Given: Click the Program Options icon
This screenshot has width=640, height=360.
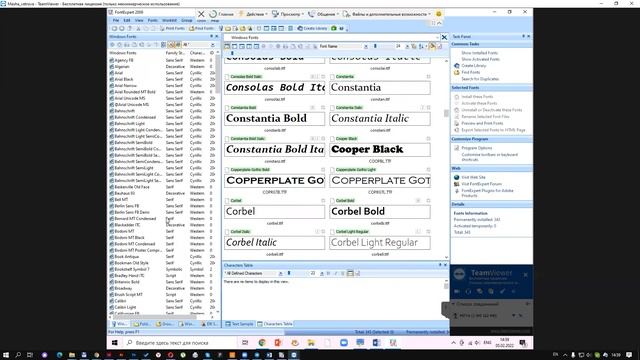Looking at the screenshot, I should (x=457, y=148).
